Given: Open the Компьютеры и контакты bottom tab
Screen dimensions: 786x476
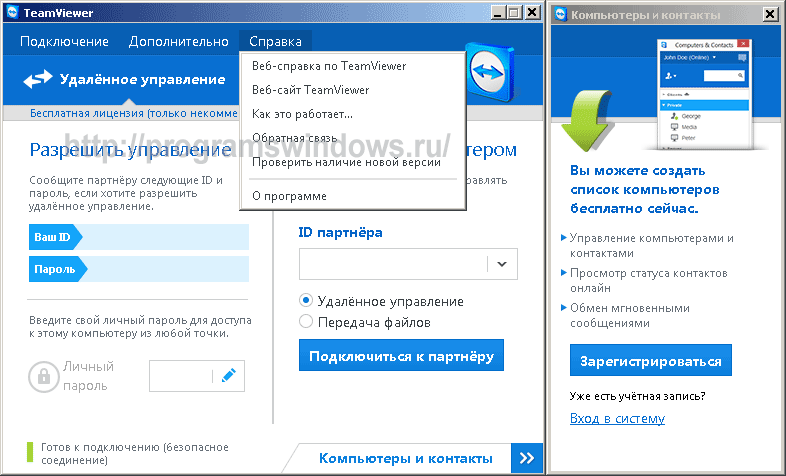Looking at the screenshot, I should (x=406, y=458).
